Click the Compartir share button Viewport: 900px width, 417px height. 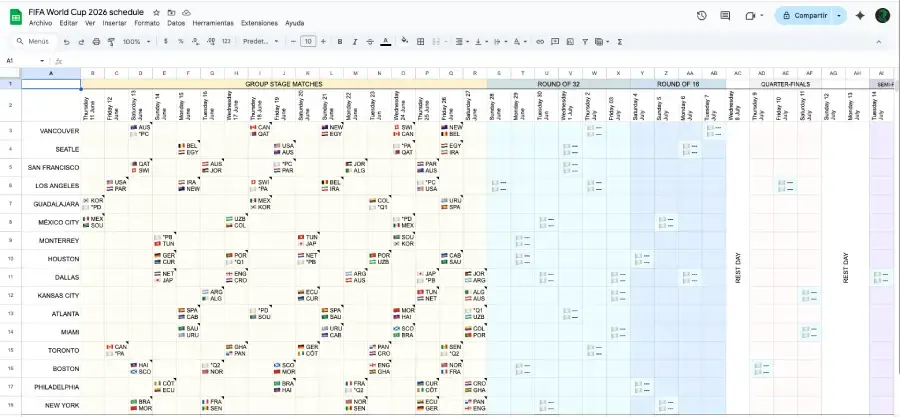(804, 16)
